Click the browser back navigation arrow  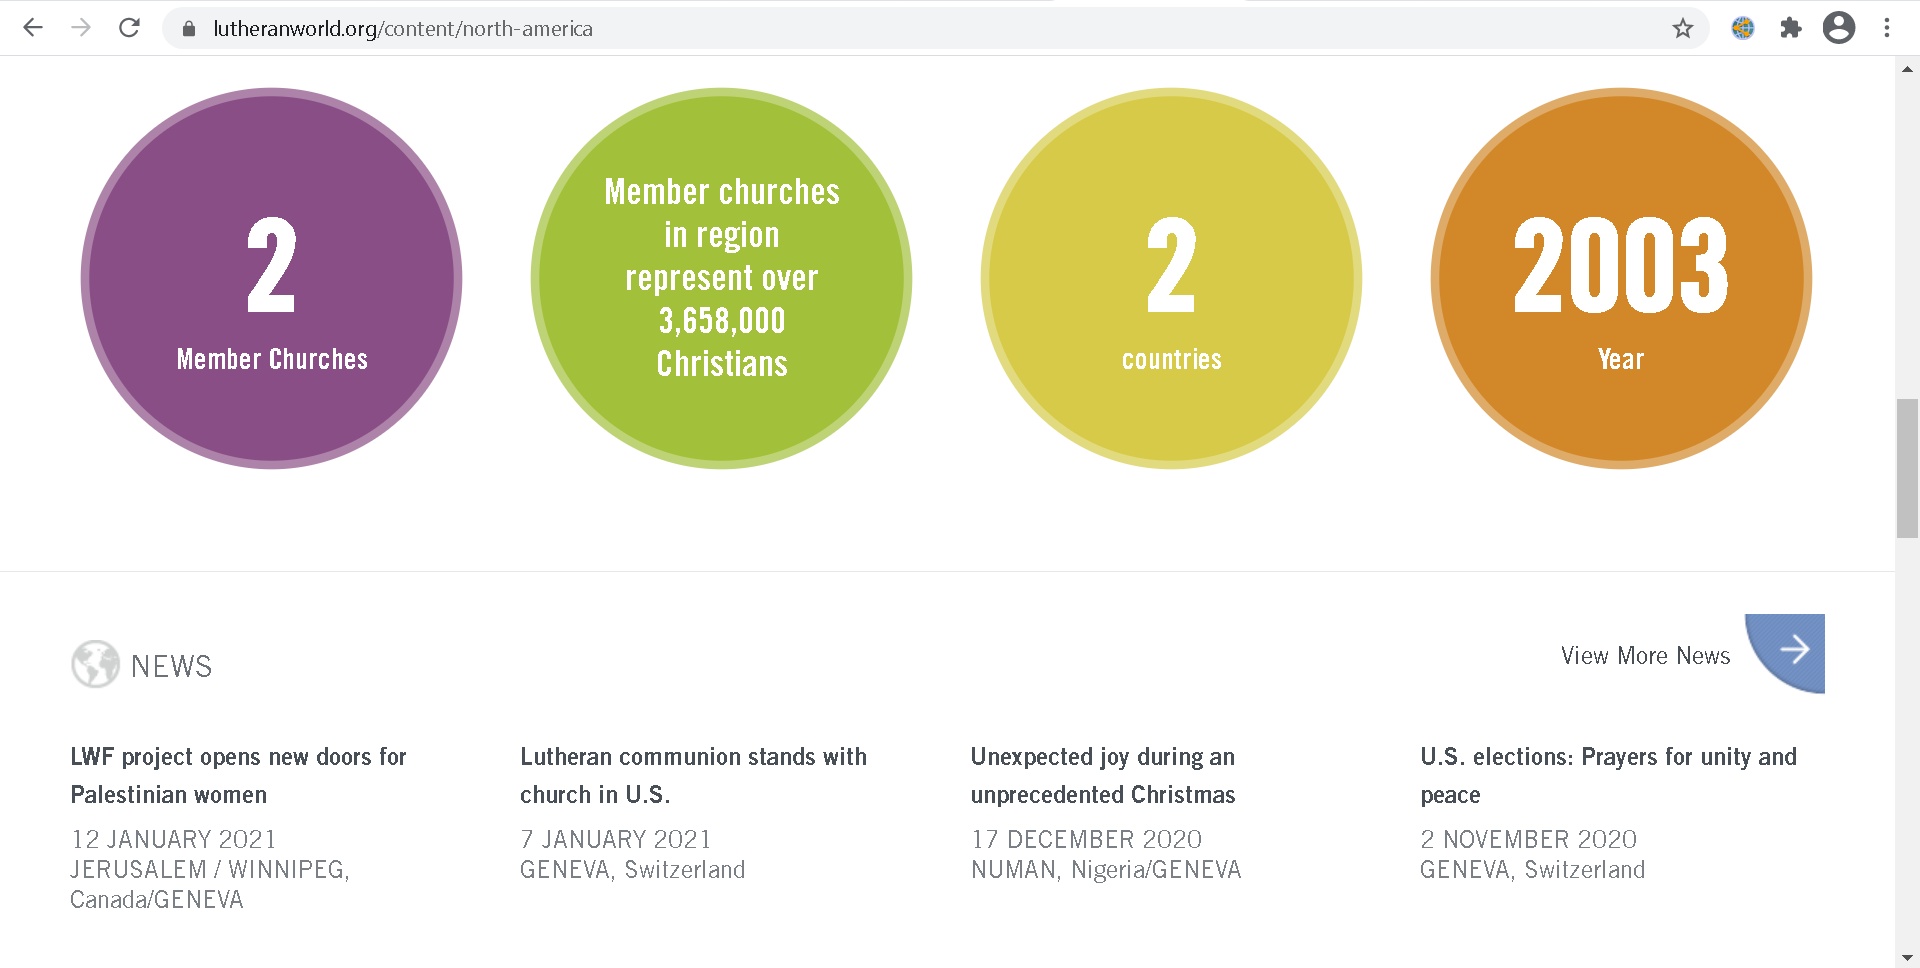(x=33, y=28)
